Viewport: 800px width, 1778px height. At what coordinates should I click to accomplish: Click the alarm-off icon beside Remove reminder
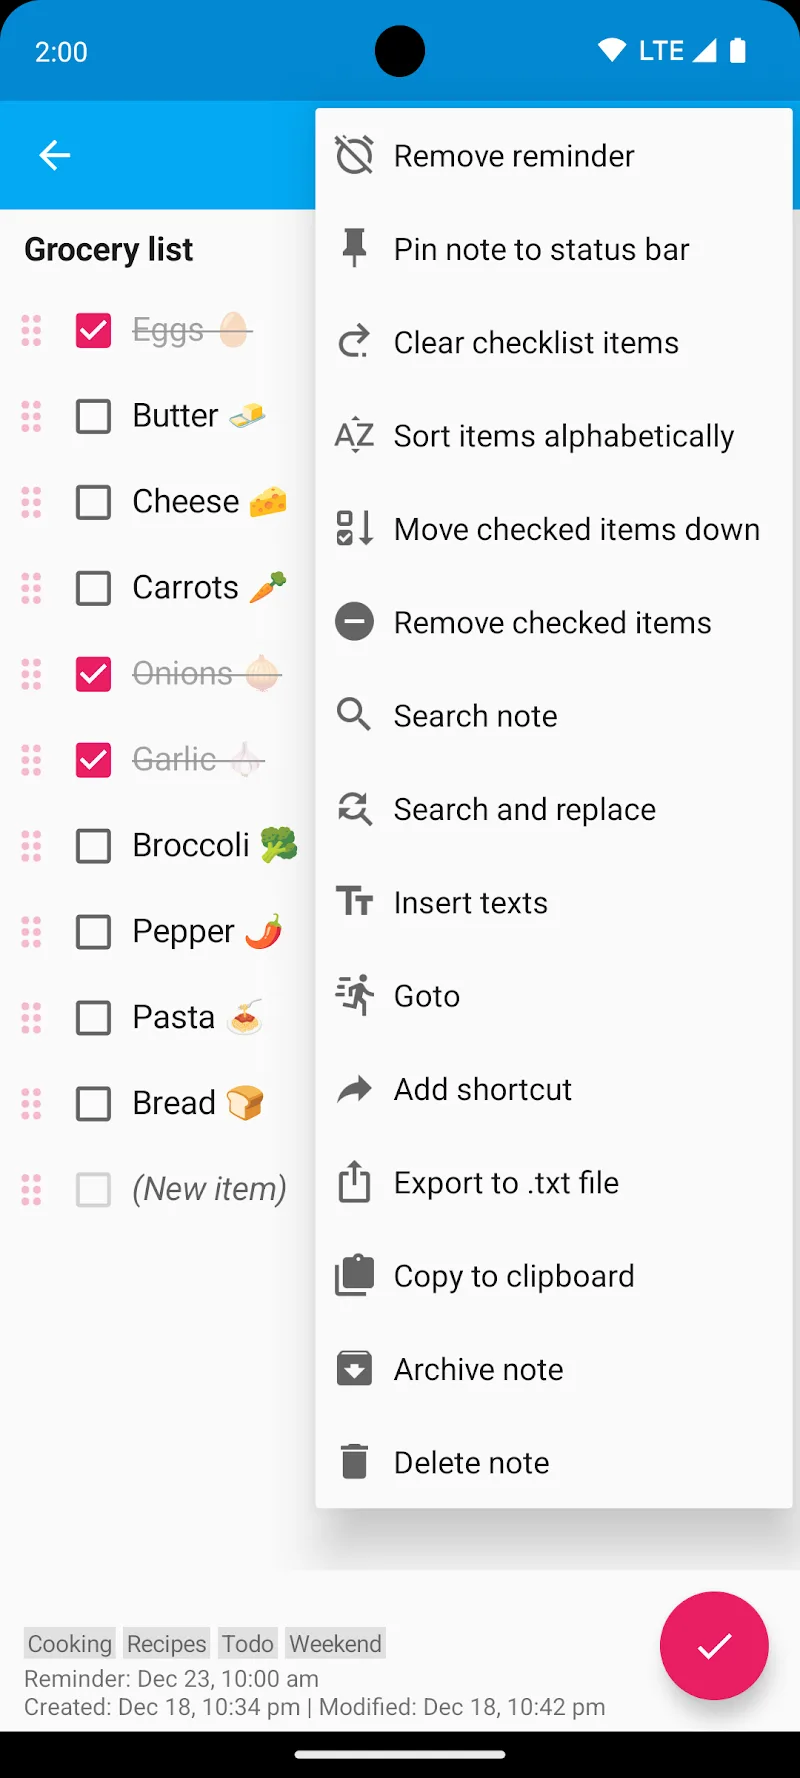point(353,155)
